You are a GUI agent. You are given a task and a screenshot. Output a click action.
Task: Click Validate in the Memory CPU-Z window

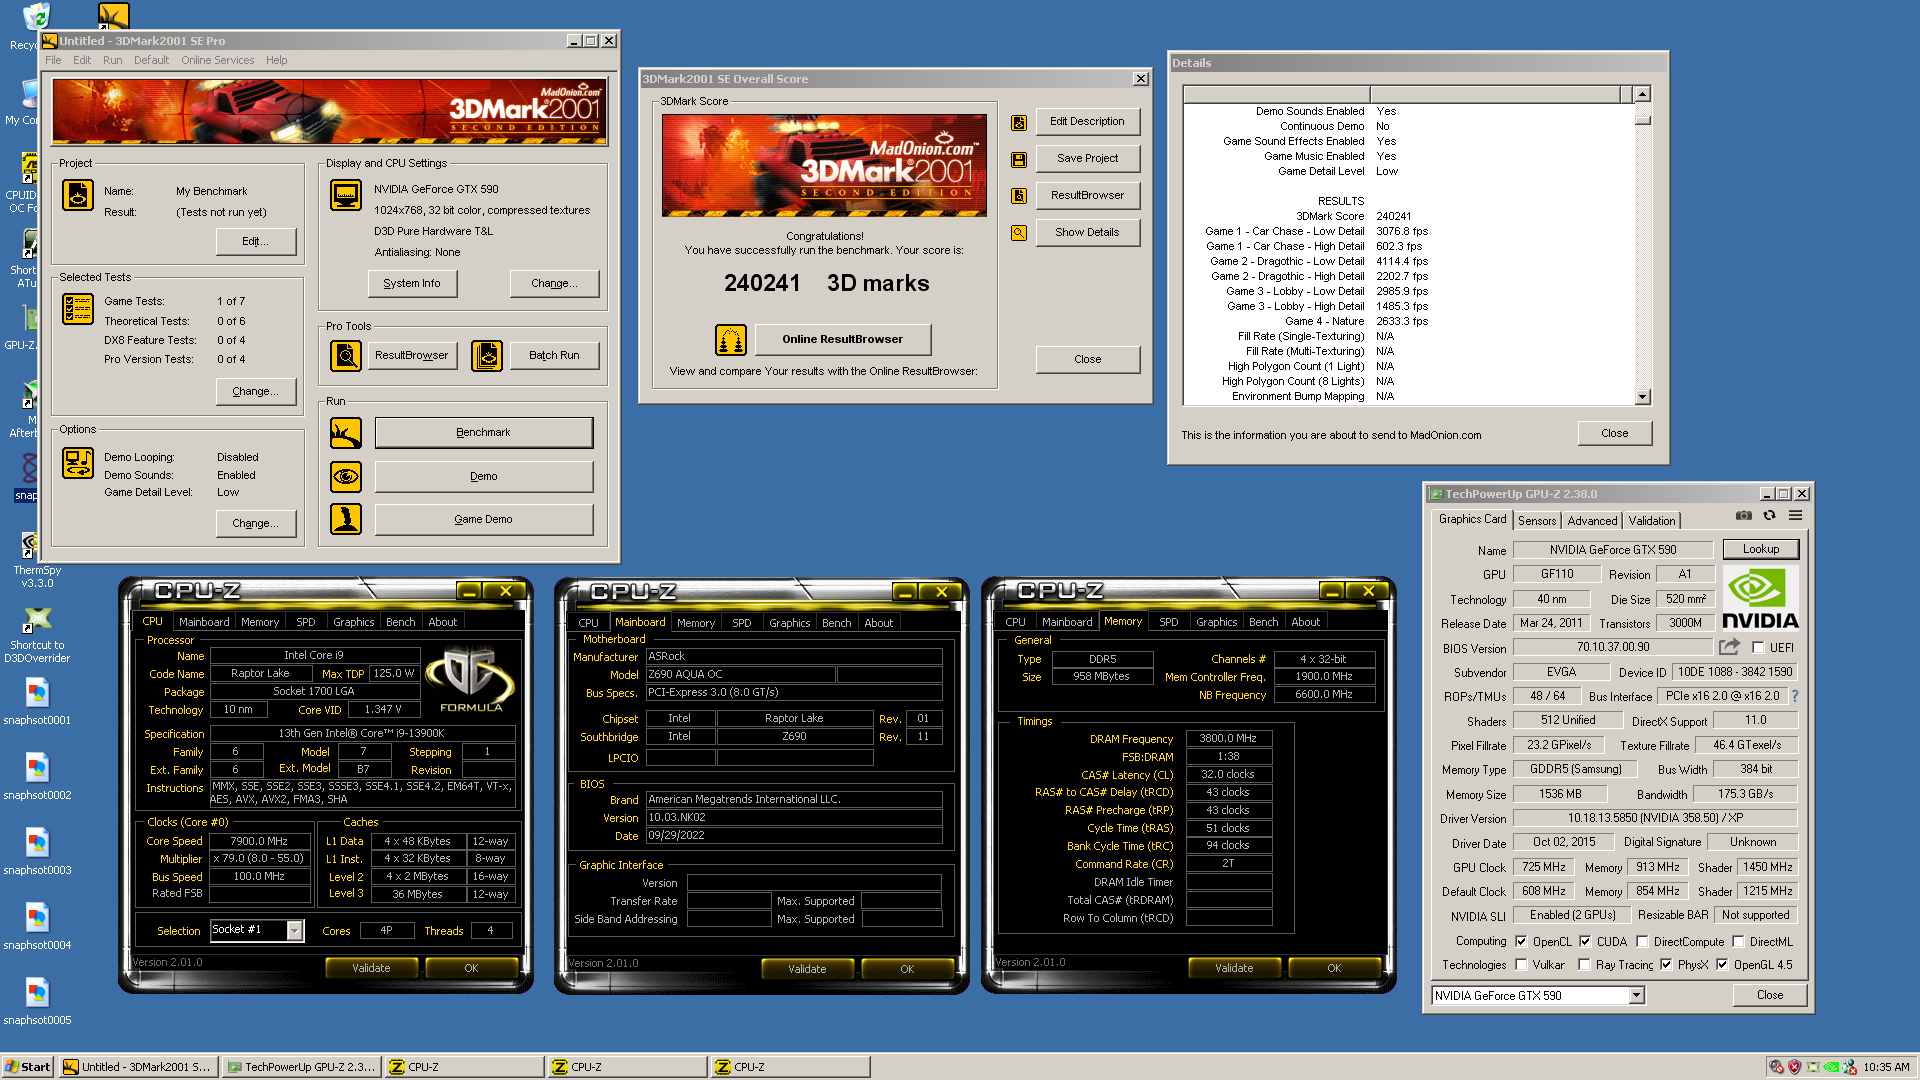(x=1234, y=968)
